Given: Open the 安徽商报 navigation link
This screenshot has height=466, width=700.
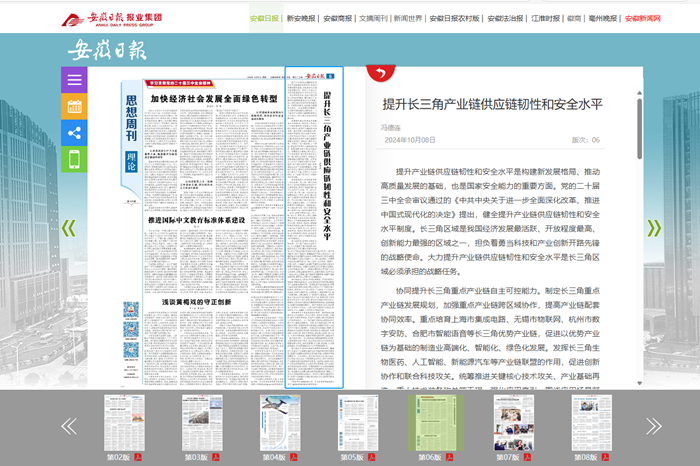Looking at the screenshot, I should (x=338, y=18).
